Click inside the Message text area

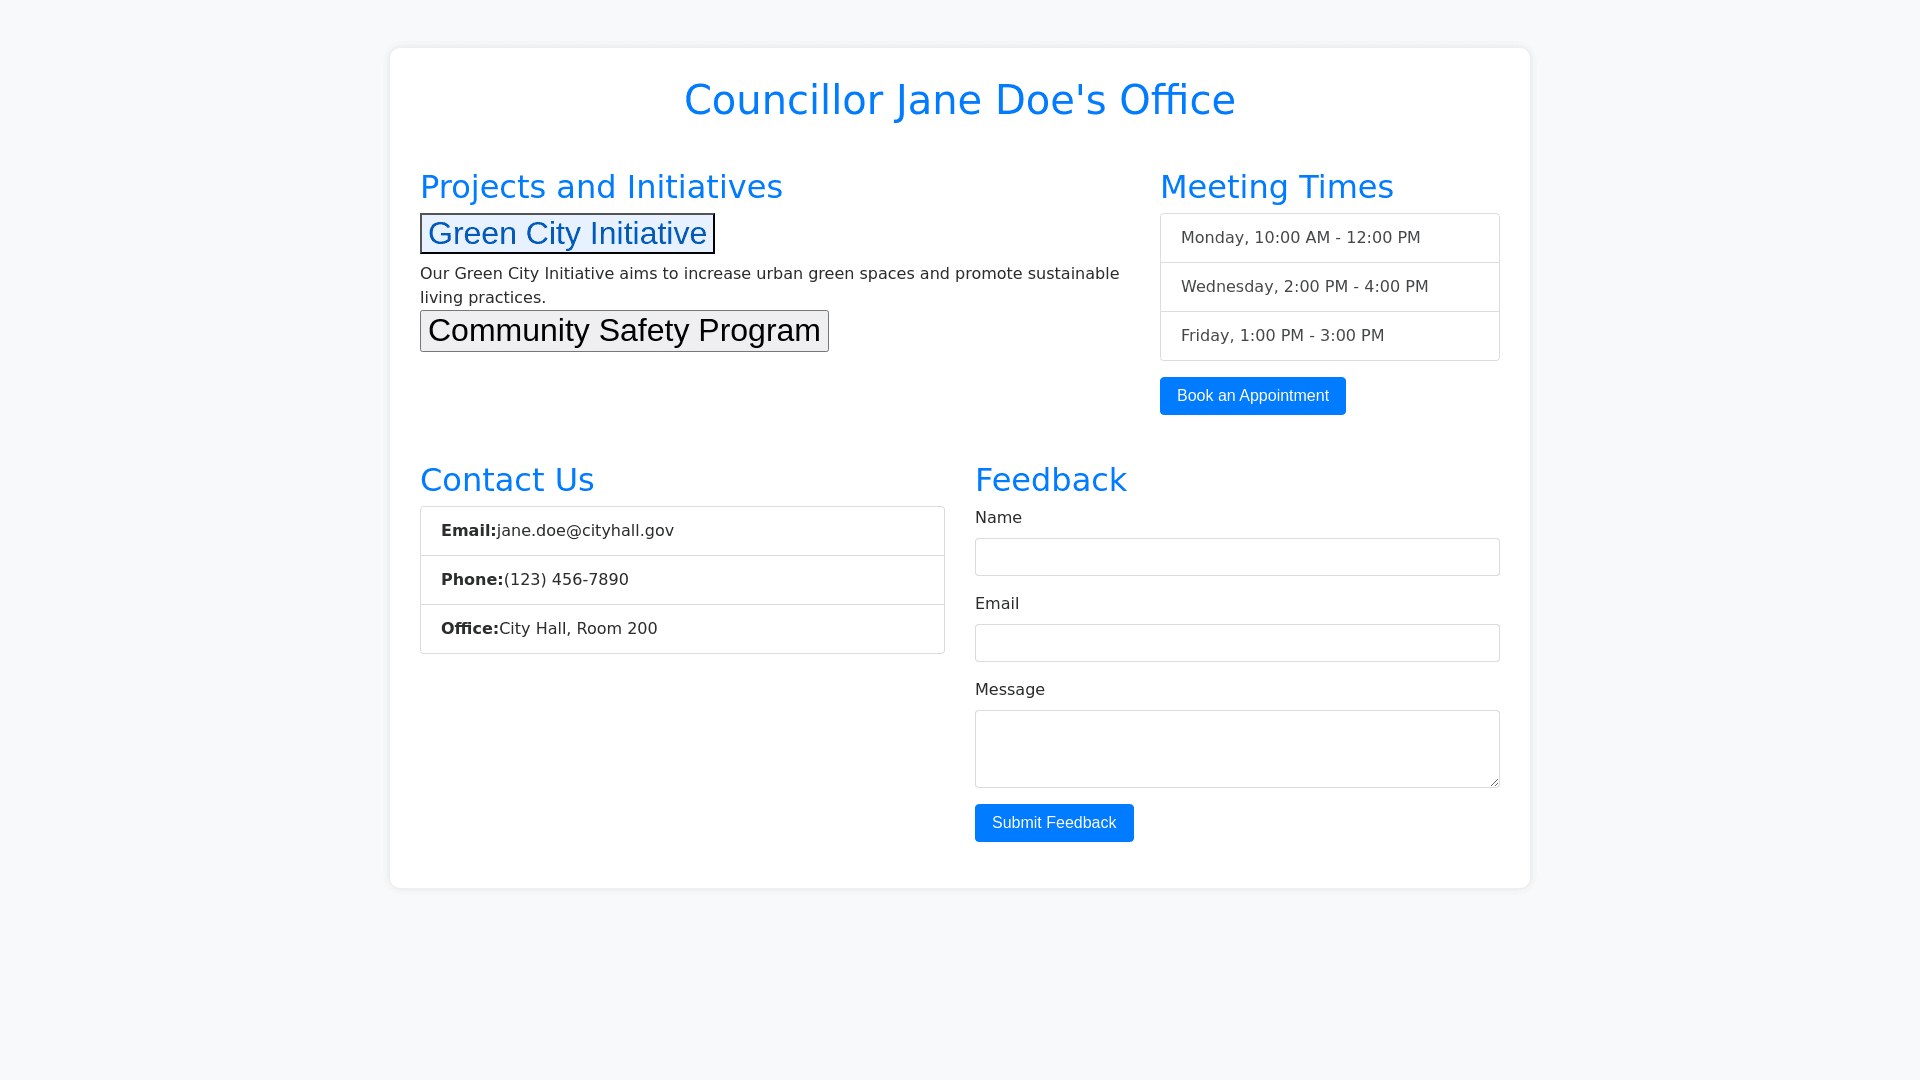click(x=1236, y=748)
